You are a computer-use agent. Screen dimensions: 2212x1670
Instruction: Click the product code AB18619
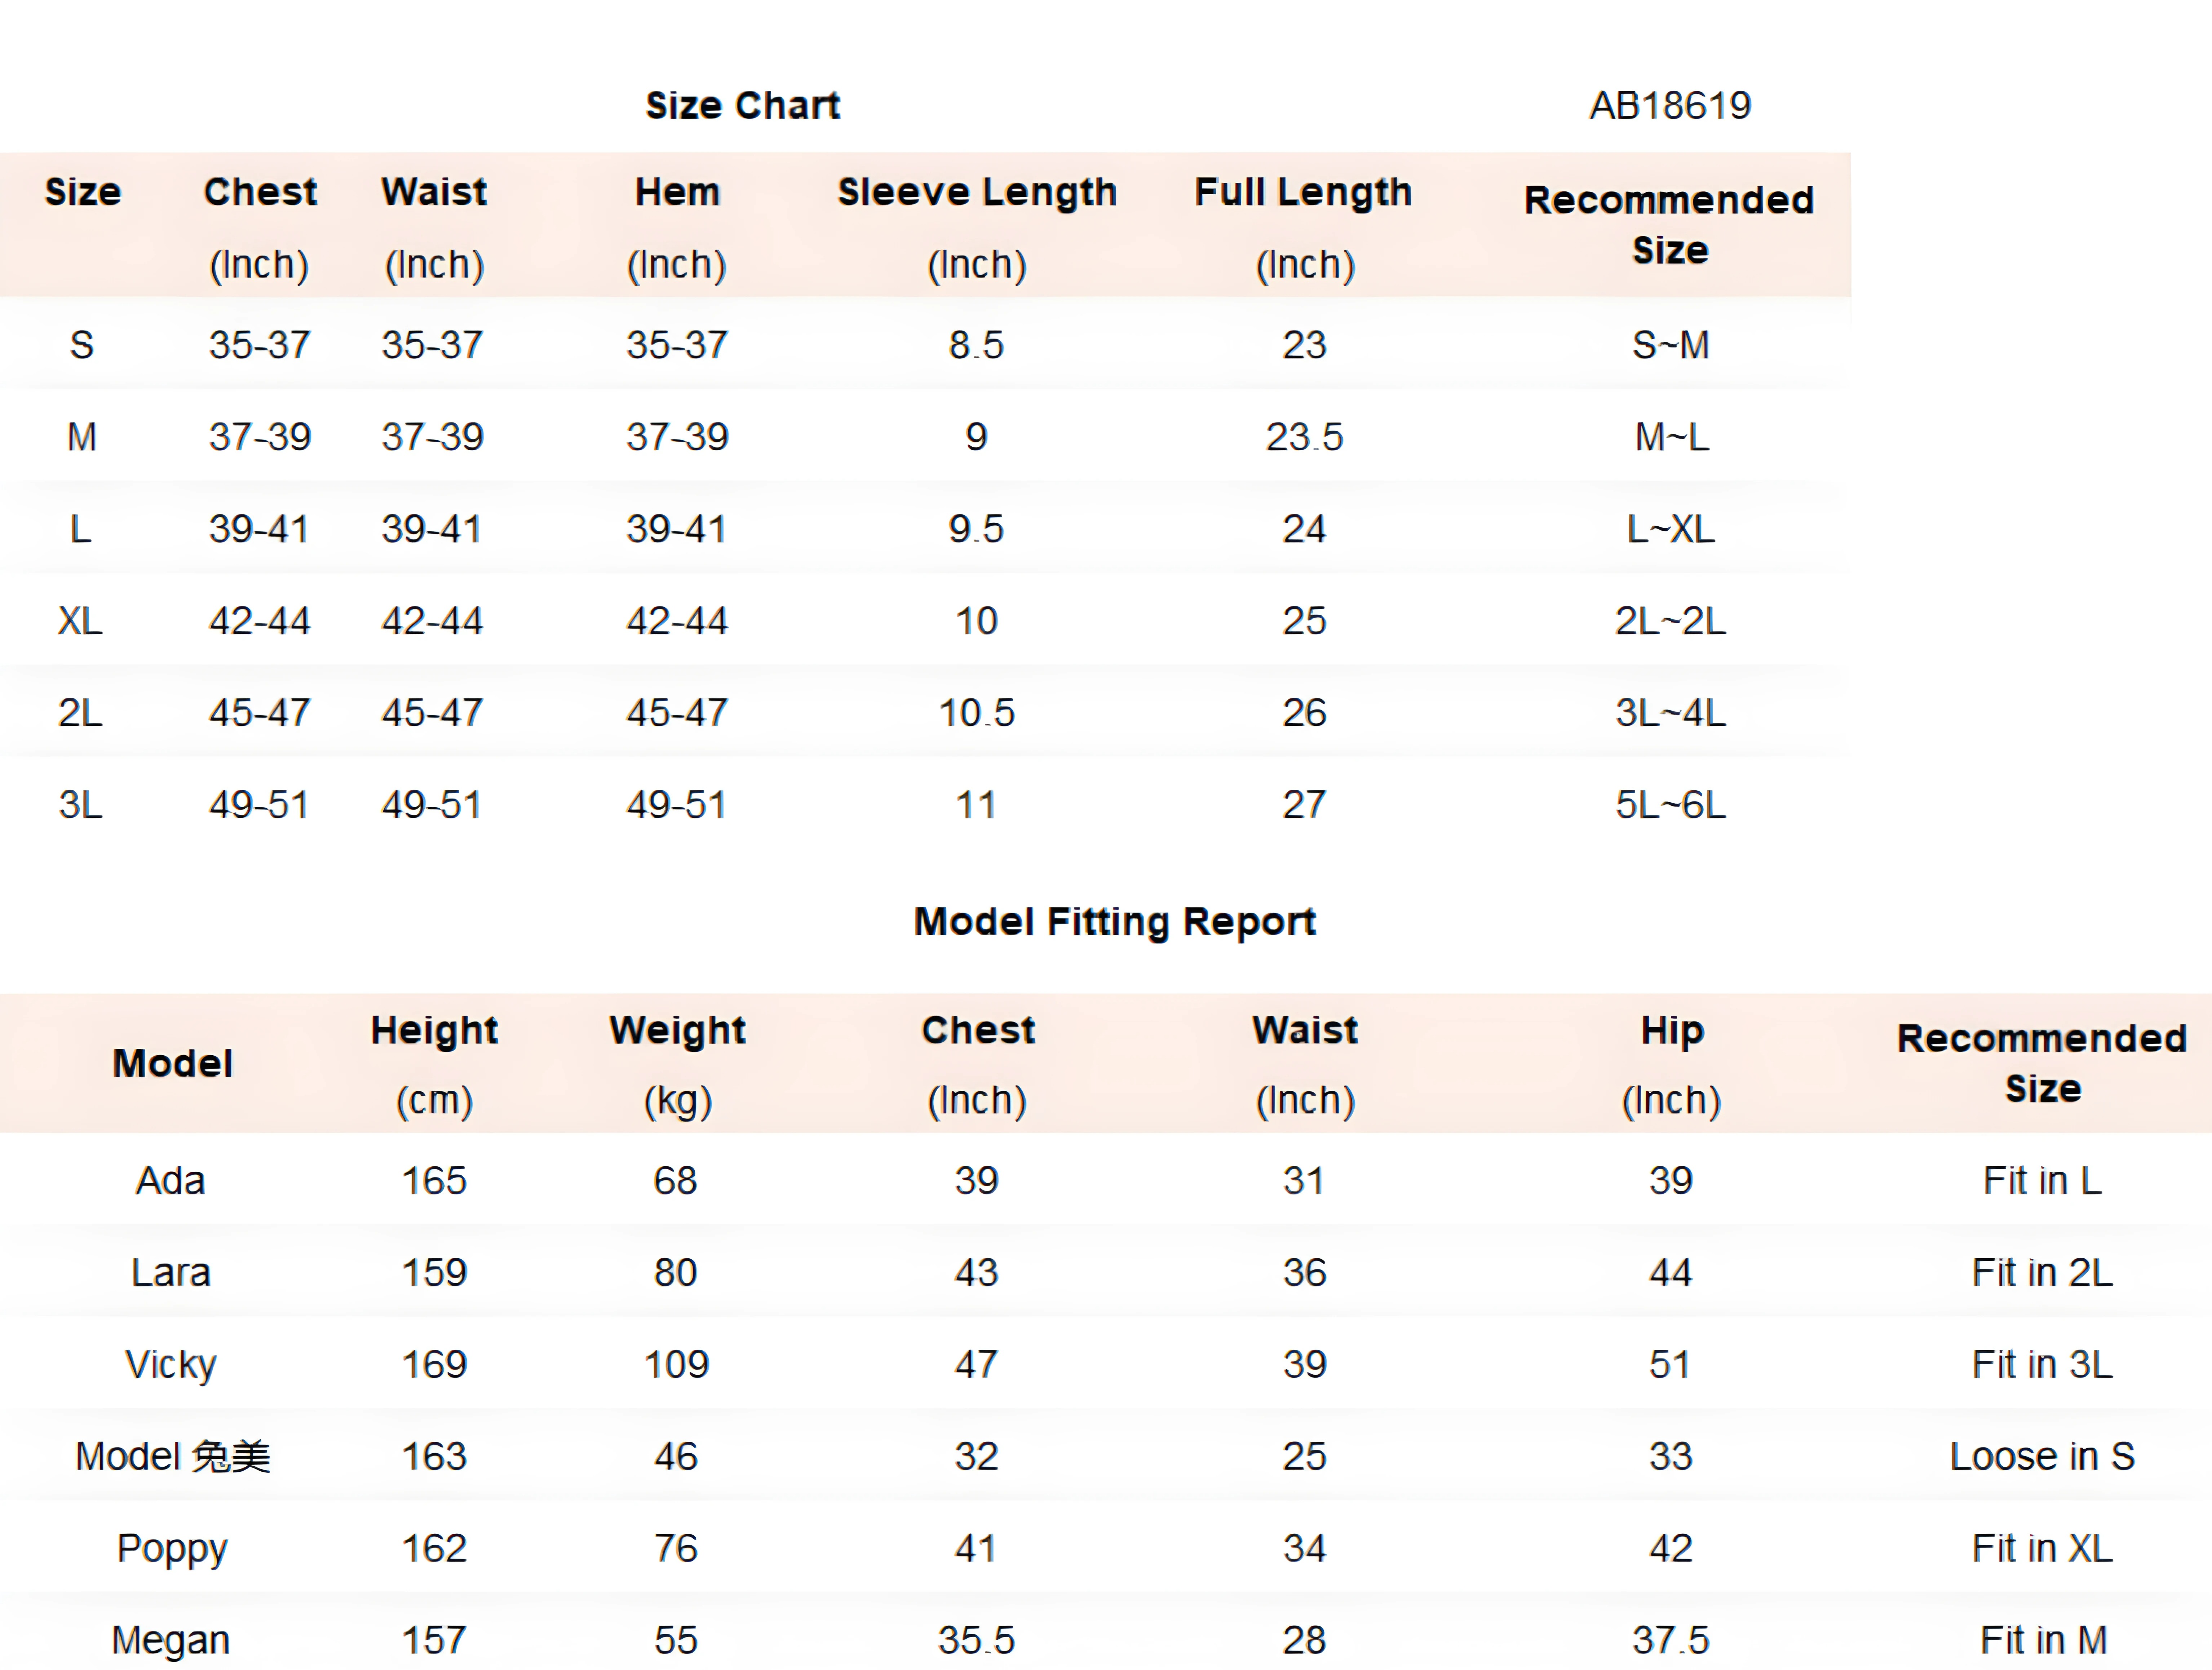(x=1670, y=105)
